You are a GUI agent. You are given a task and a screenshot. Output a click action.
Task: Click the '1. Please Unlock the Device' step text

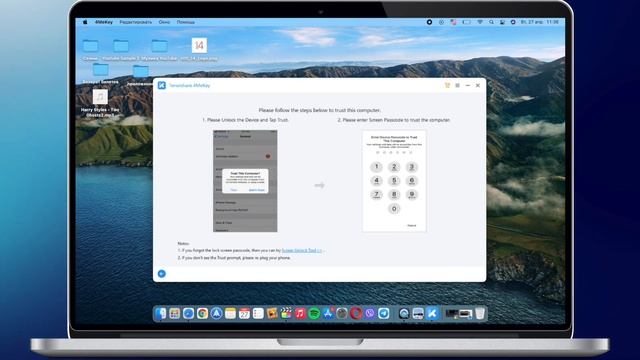(245, 120)
